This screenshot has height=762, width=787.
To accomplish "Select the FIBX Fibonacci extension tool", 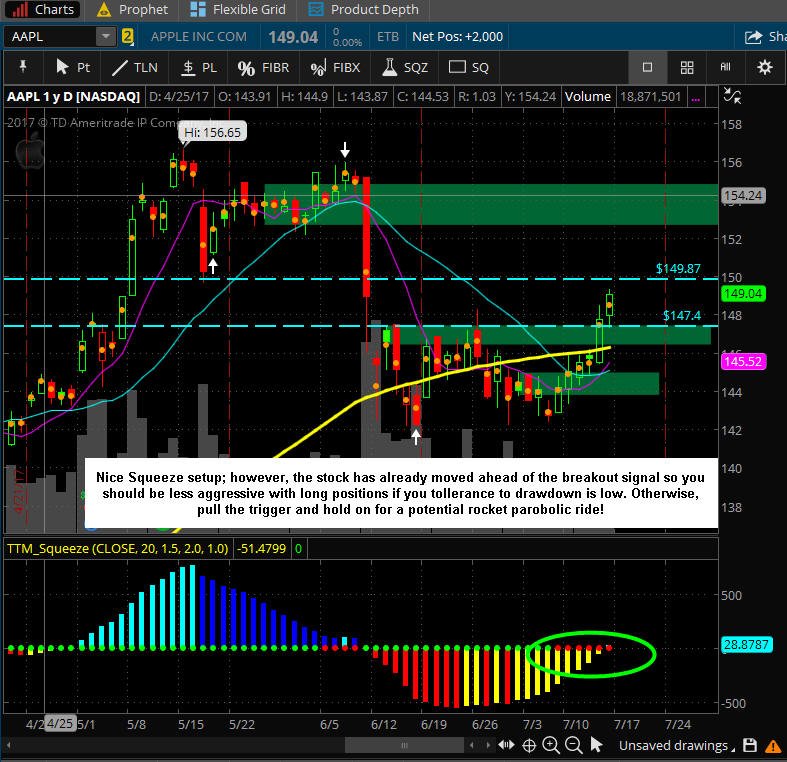I will [335, 67].
